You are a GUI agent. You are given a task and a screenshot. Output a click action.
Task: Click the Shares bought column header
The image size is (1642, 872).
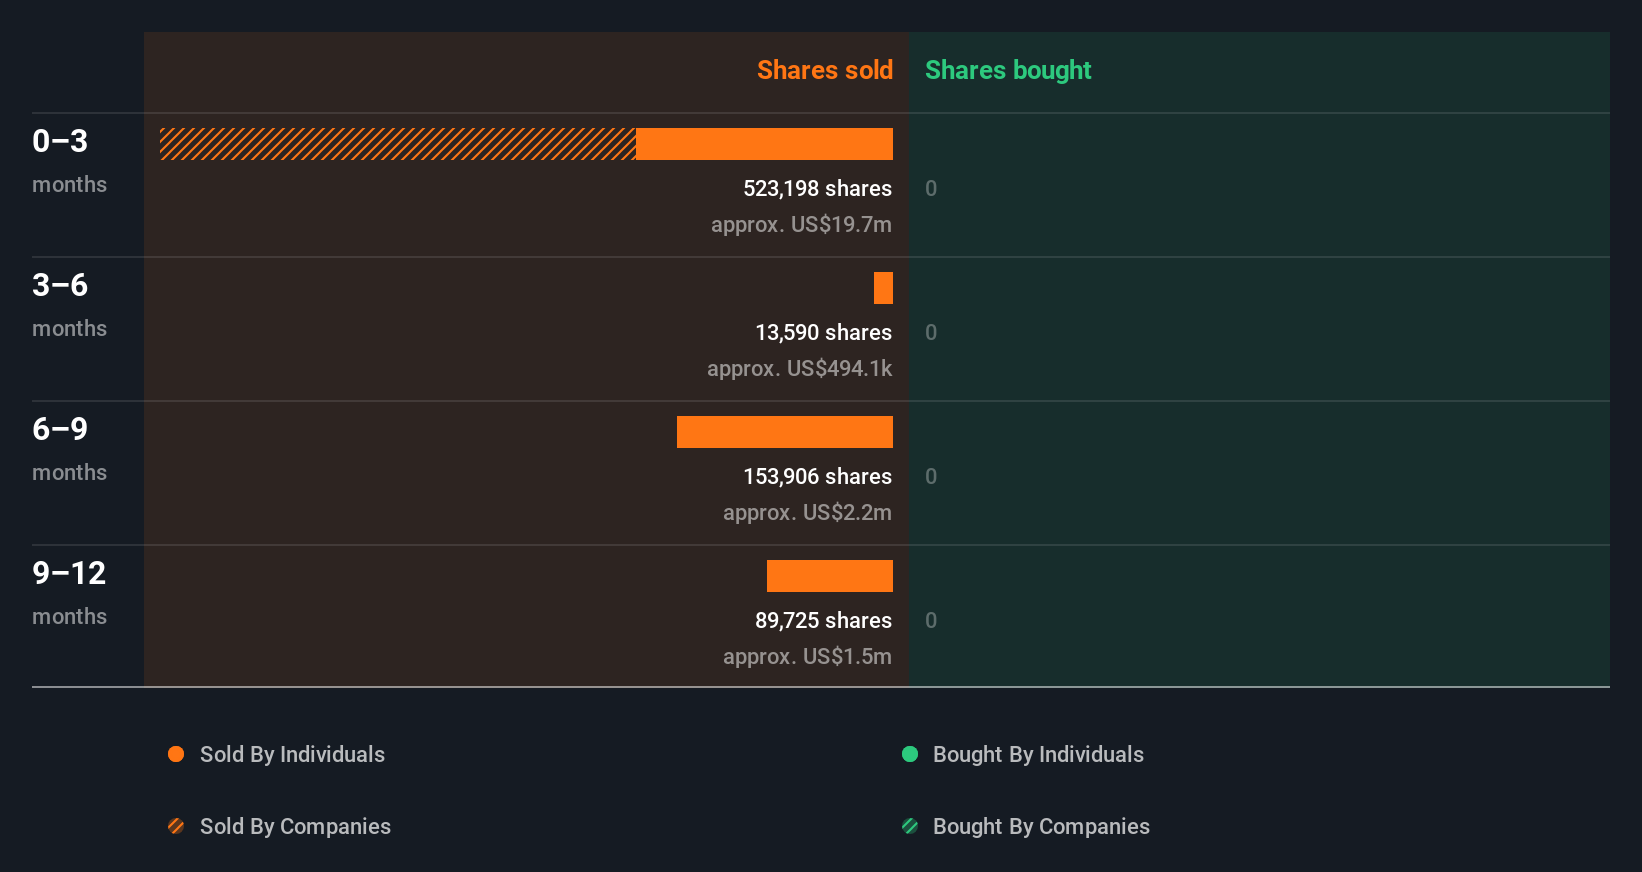pyautogui.click(x=1008, y=70)
